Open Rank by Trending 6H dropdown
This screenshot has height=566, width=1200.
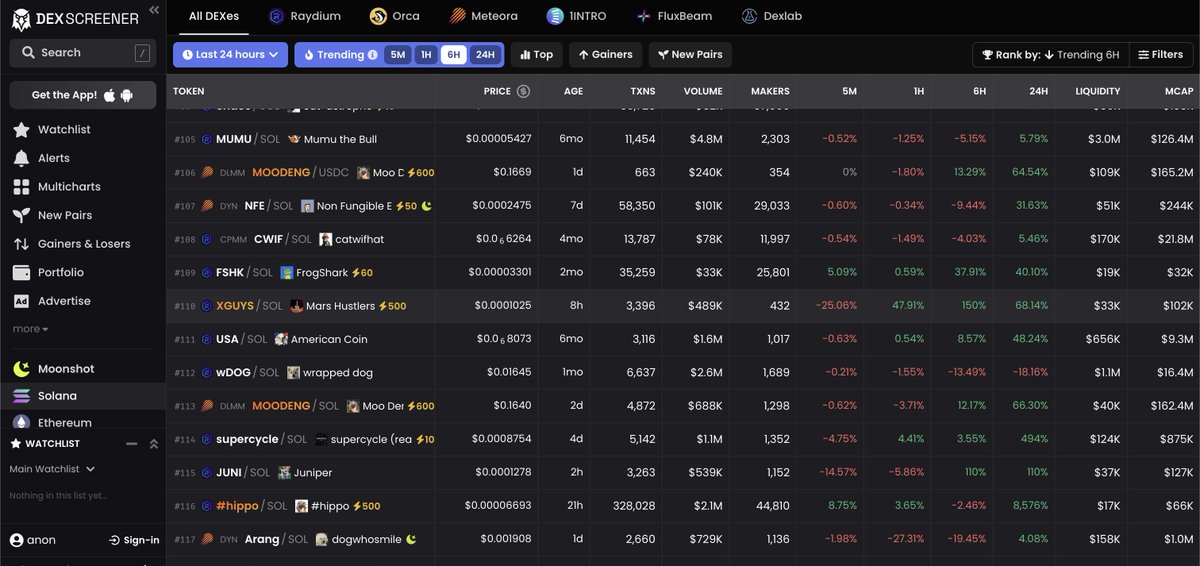[x=1050, y=55]
